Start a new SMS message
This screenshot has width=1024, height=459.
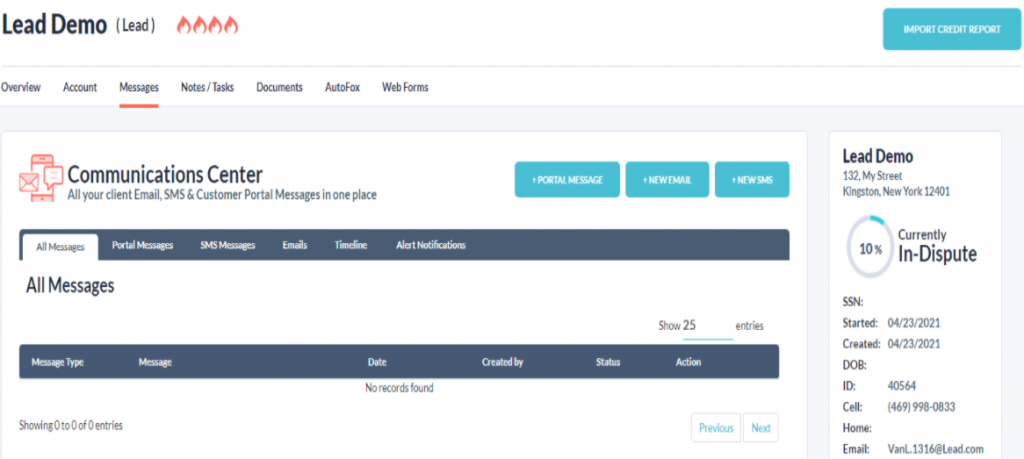[752, 180]
